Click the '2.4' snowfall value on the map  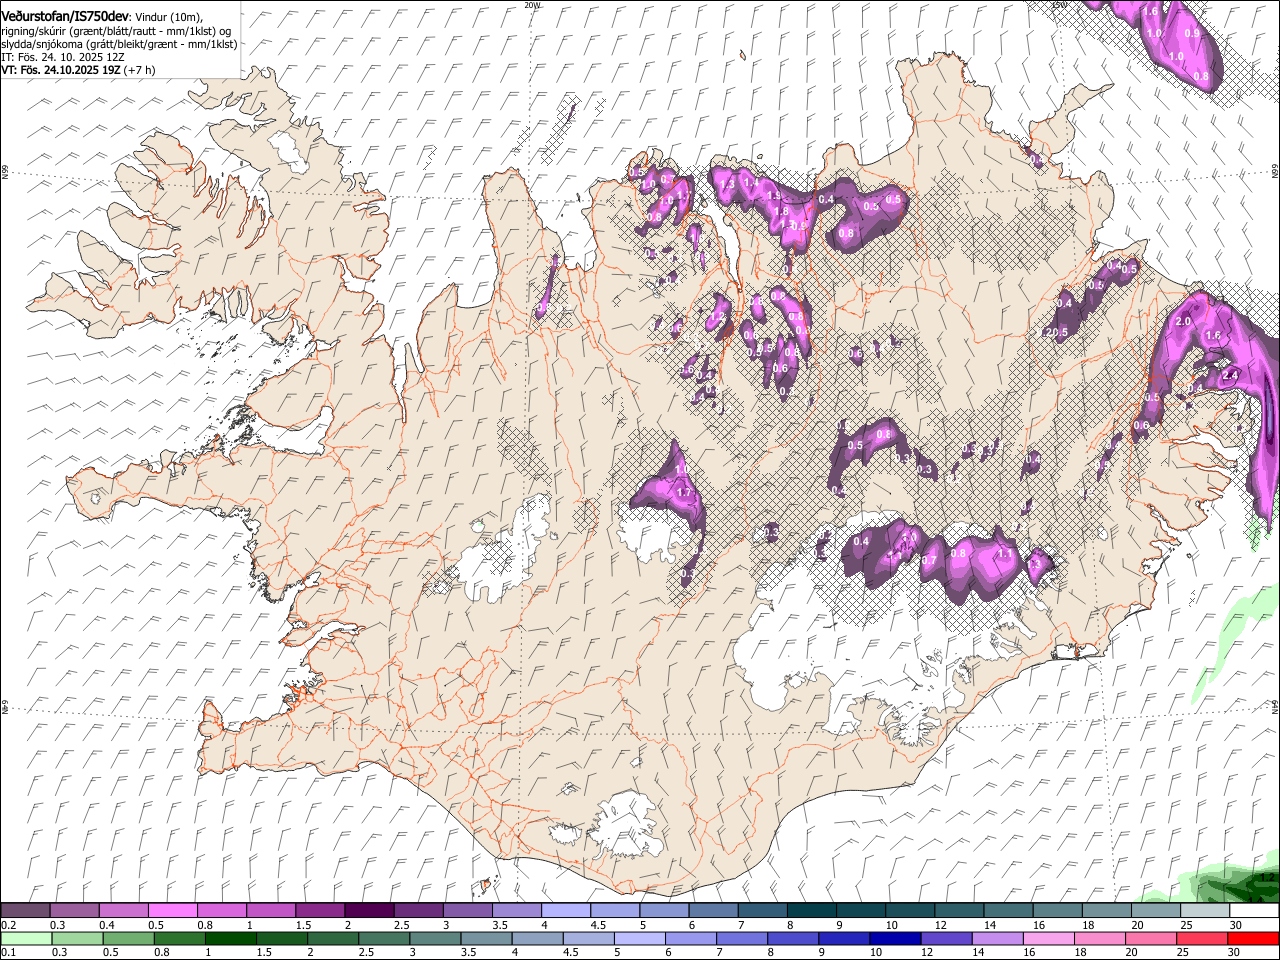pos(1231,375)
